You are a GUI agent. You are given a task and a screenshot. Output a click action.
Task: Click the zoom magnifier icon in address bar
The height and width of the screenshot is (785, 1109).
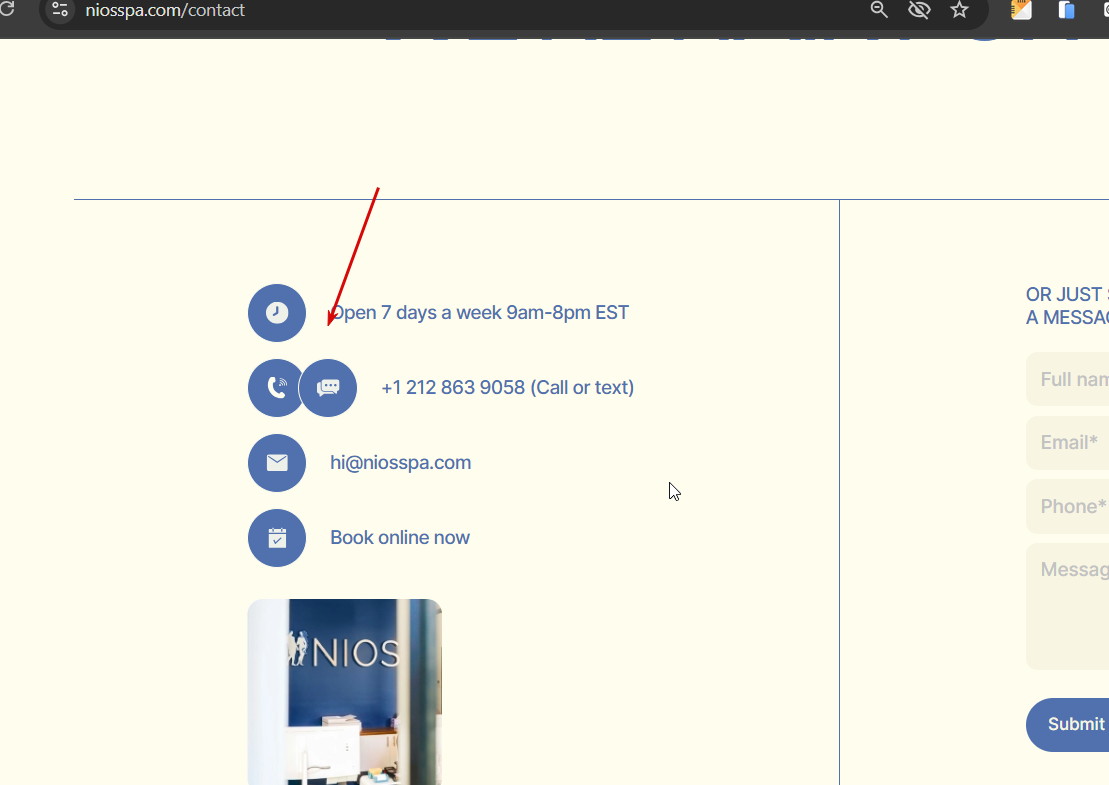click(x=878, y=10)
